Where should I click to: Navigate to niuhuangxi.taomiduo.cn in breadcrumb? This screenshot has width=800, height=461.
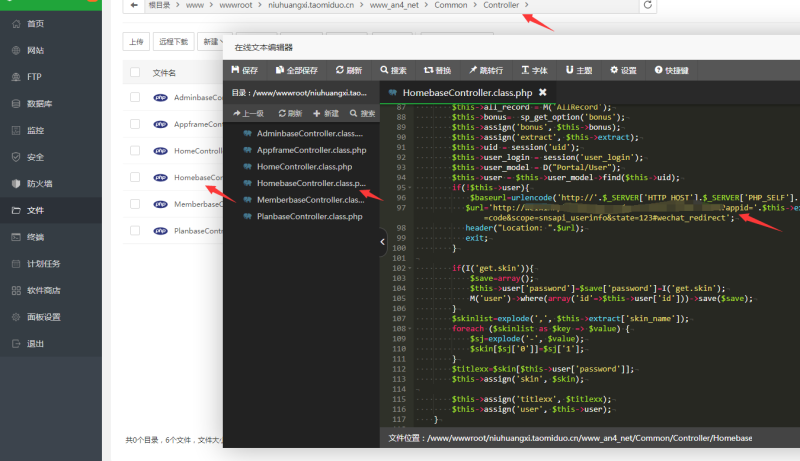(x=311, y=5)
